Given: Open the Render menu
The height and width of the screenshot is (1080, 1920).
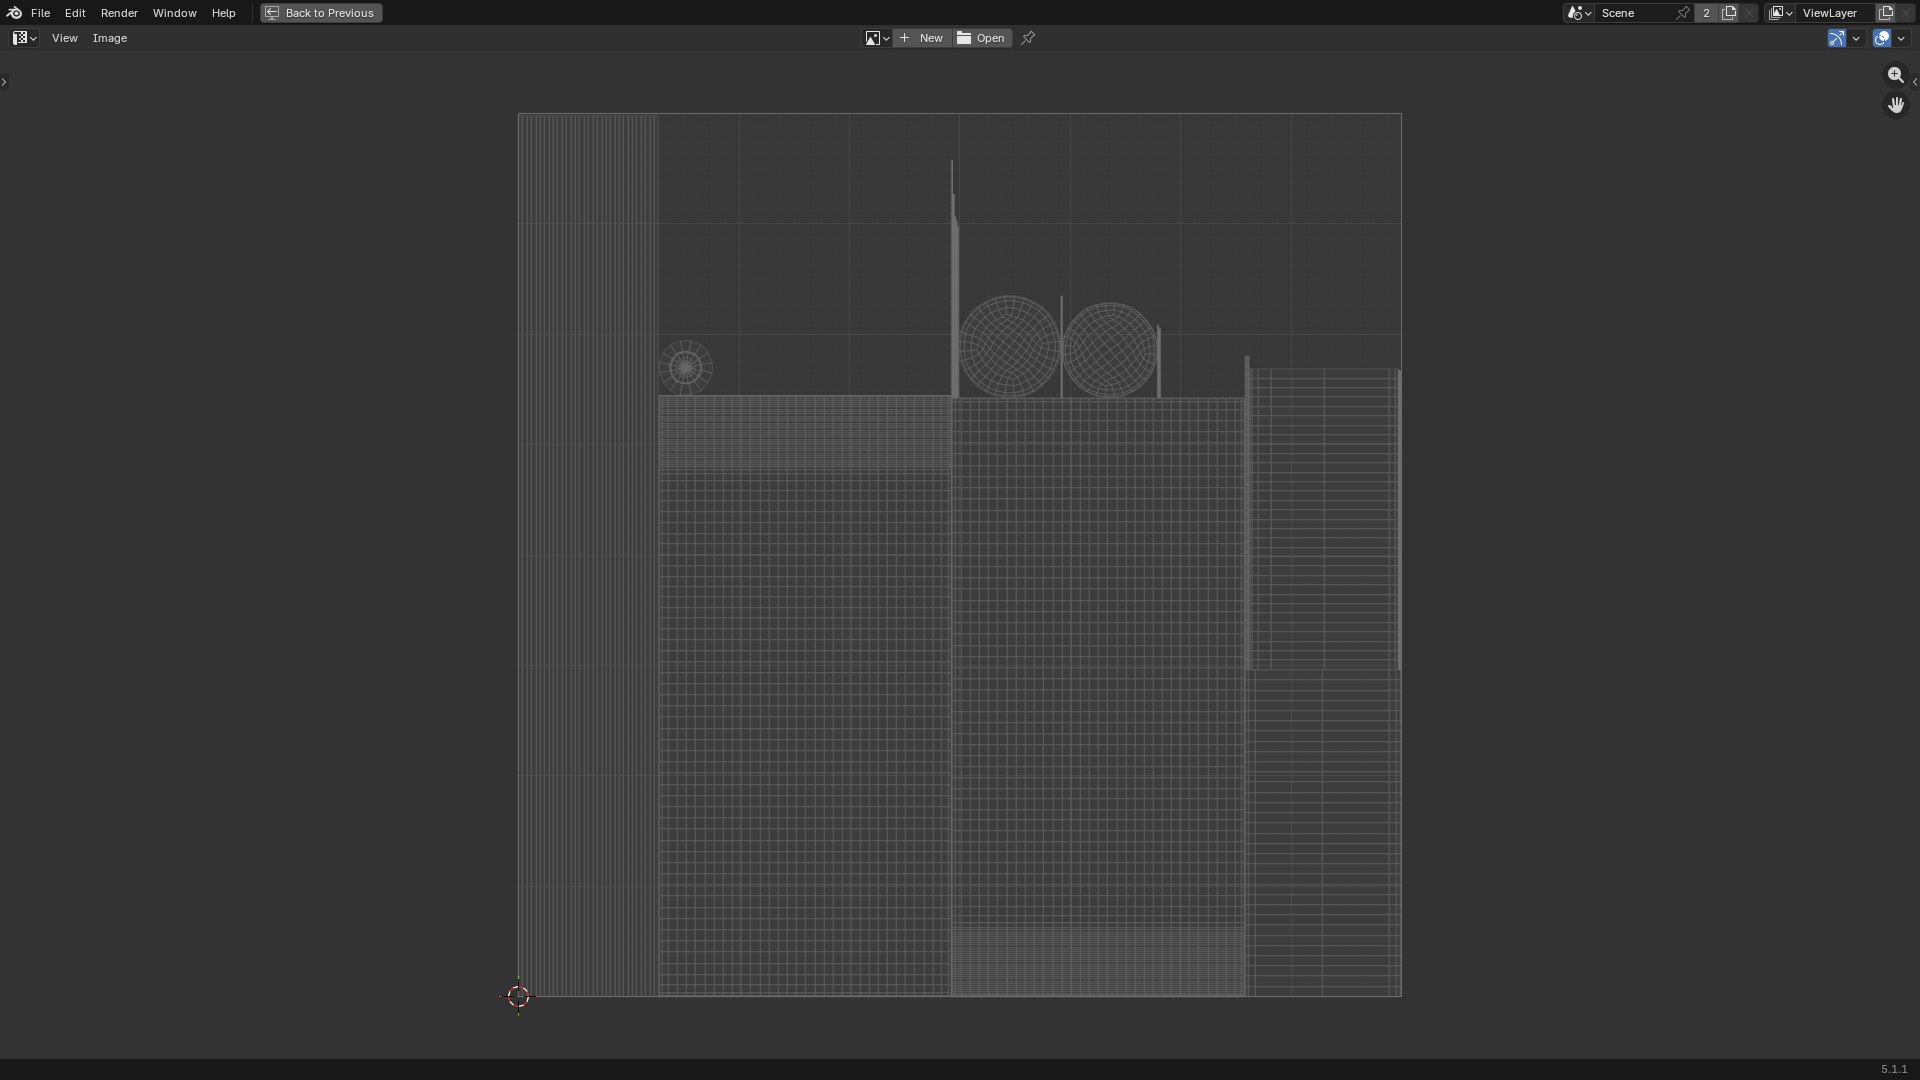Looking at the screenshot, I should click(x=119, y=13).
